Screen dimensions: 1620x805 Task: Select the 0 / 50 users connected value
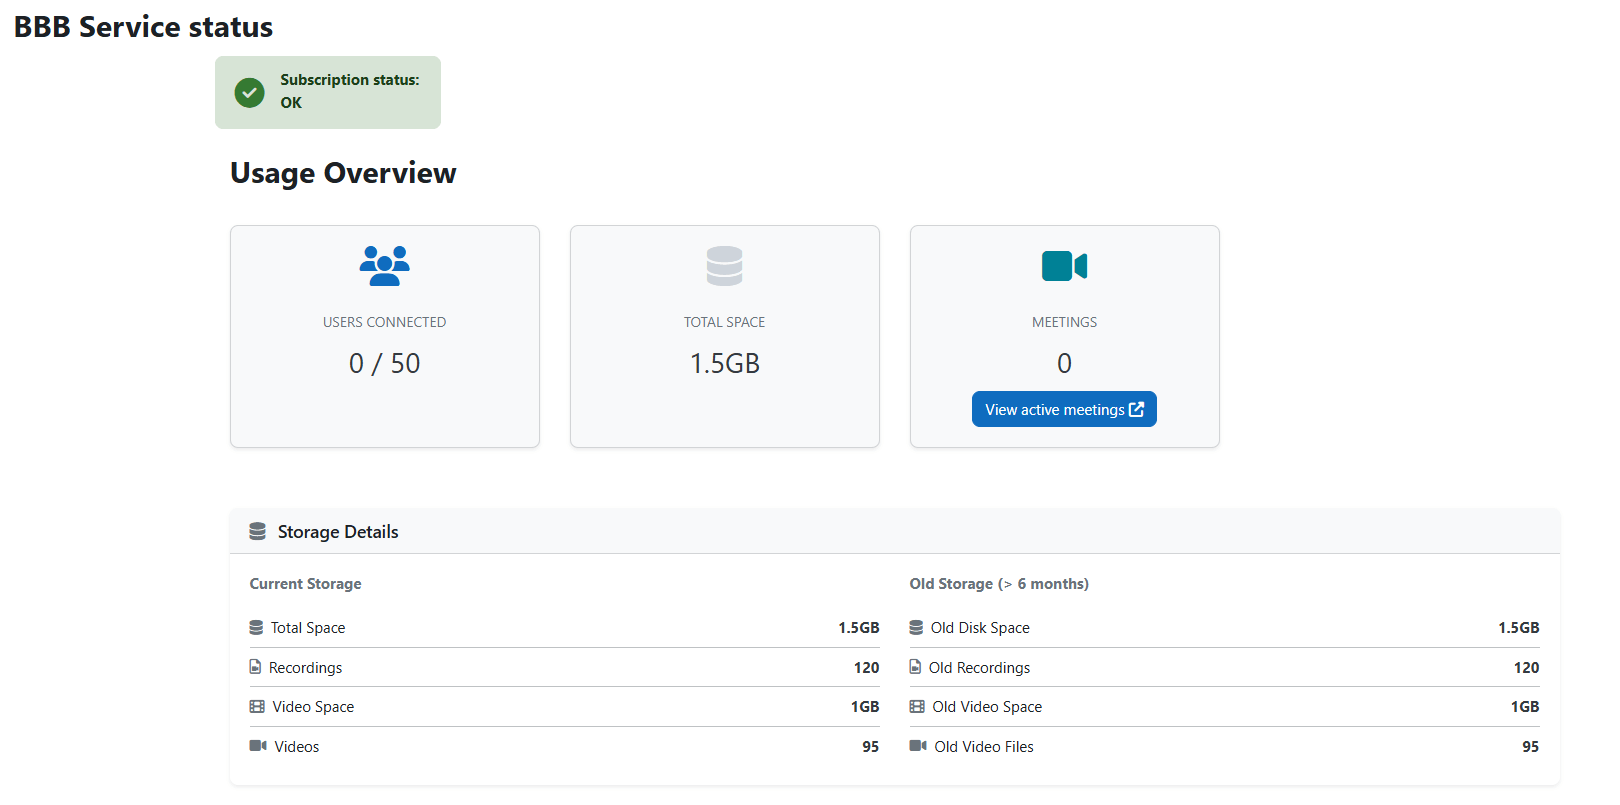click(x=384, y=363)
